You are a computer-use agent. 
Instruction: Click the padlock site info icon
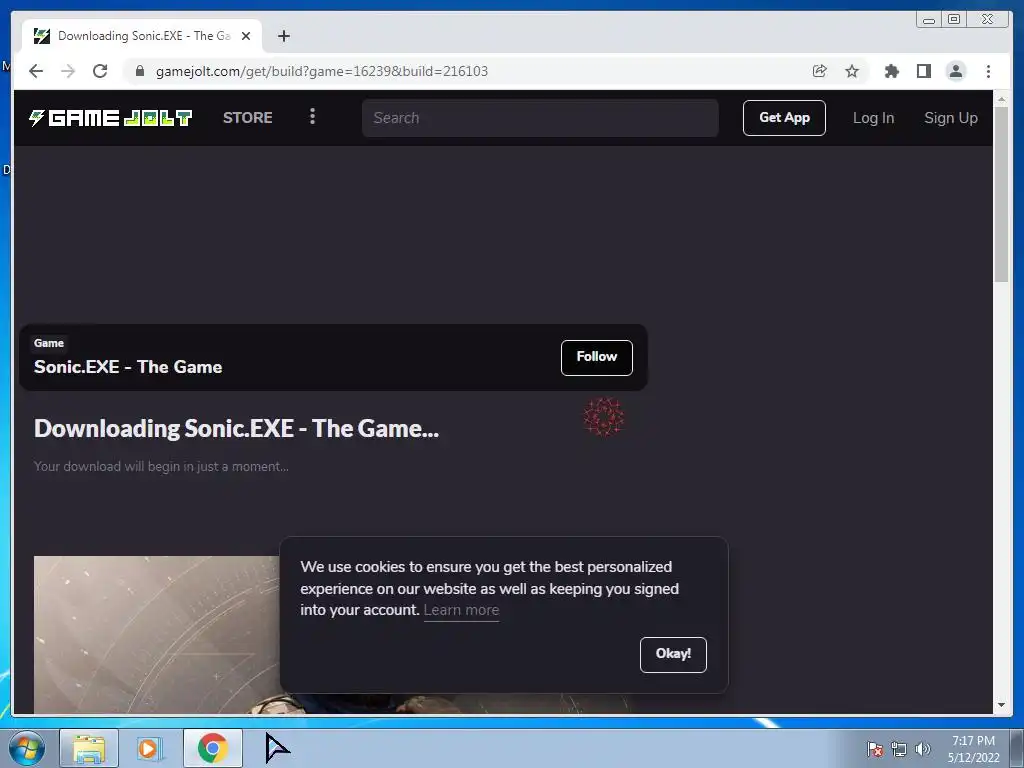(139, 71)
